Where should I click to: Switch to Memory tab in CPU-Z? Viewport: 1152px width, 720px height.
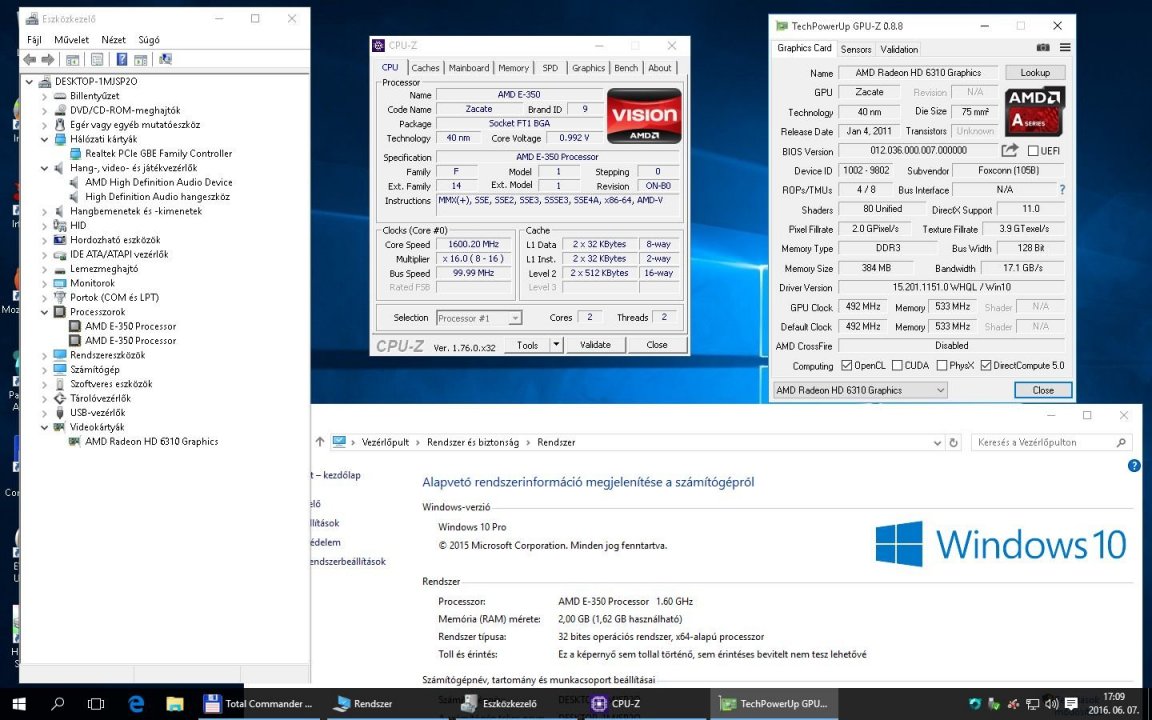[514, 68]
